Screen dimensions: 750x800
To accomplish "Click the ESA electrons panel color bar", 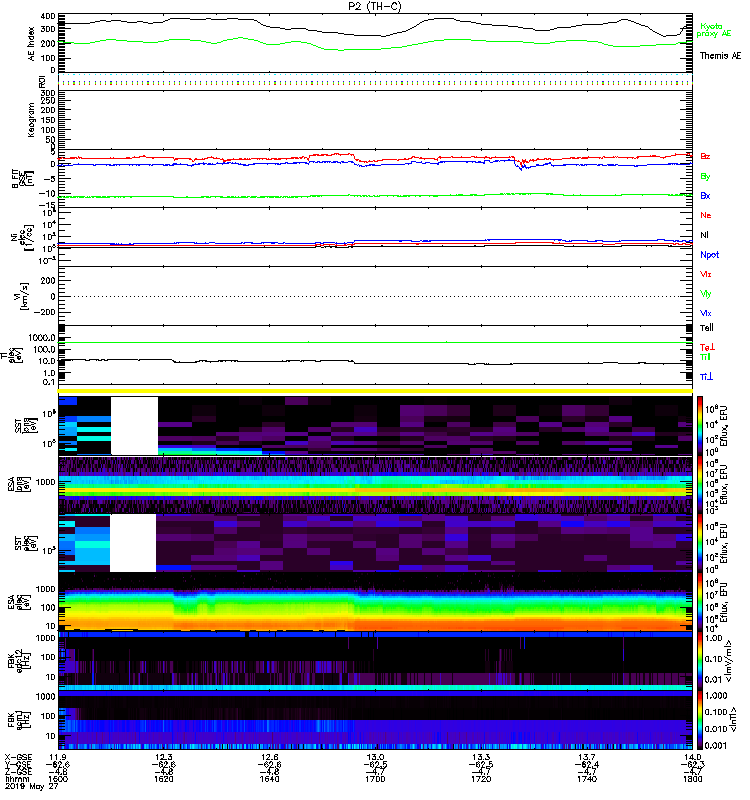I will (x=700, y=602).
